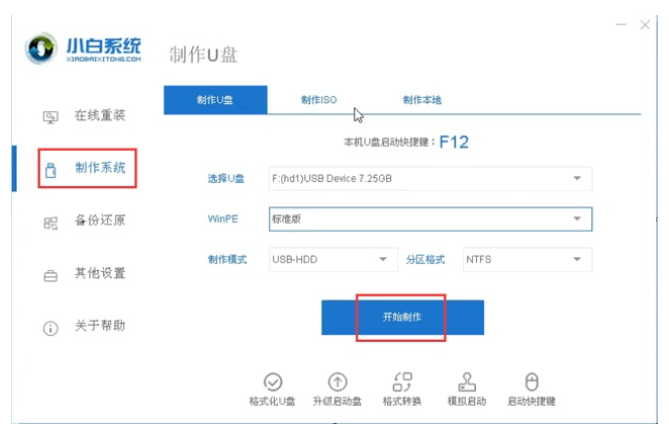The width and height of the screenshot is (669, 432).
Task: Launch the 模拟启动 joystick icon
Action: tap(467, 382)
